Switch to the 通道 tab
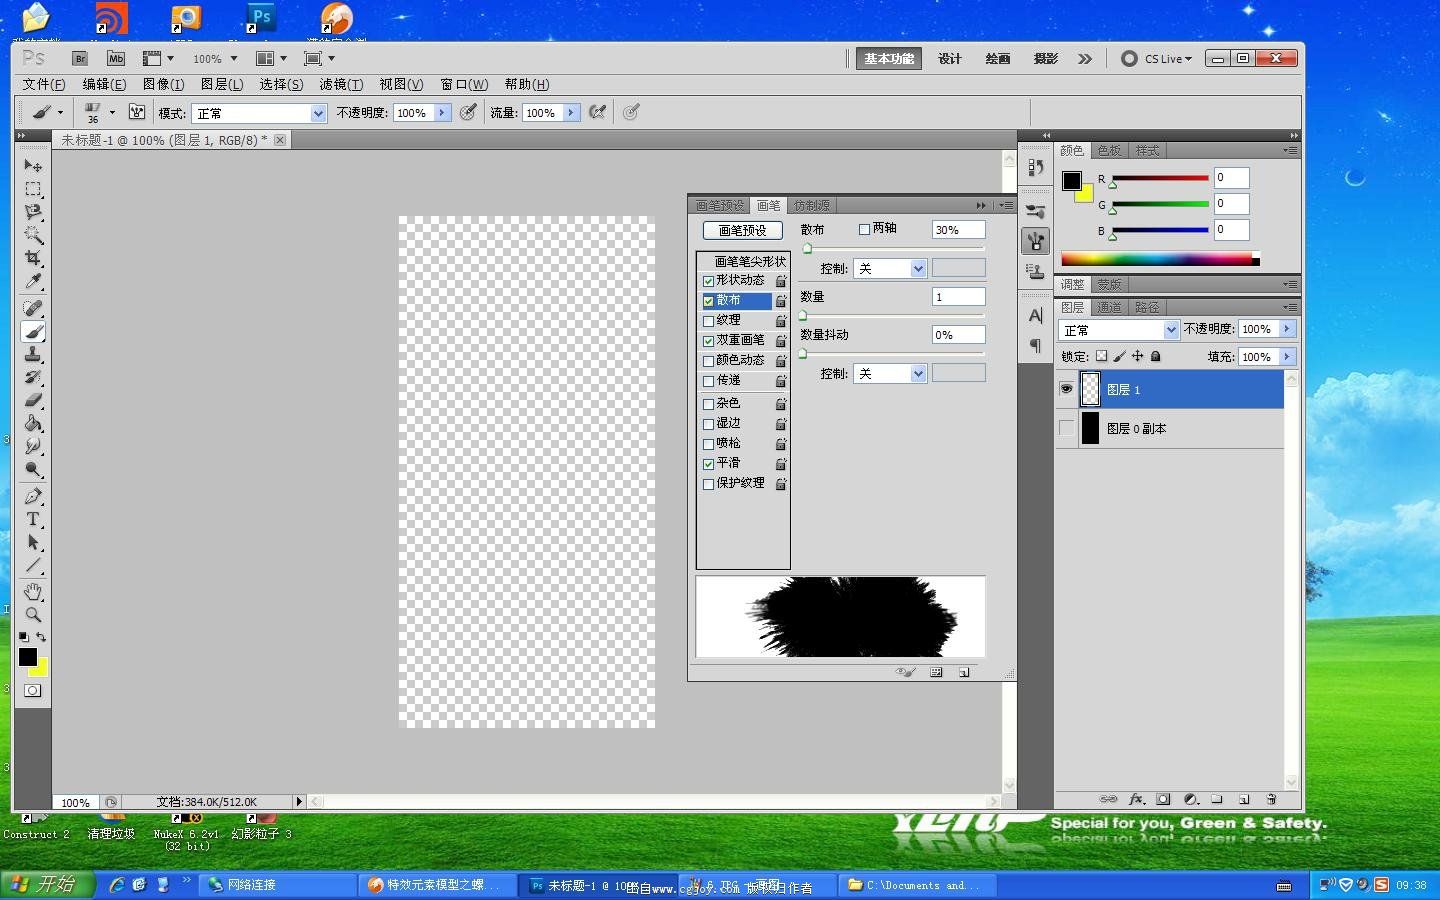1440x900 pixels. (x=1109, y=307)
